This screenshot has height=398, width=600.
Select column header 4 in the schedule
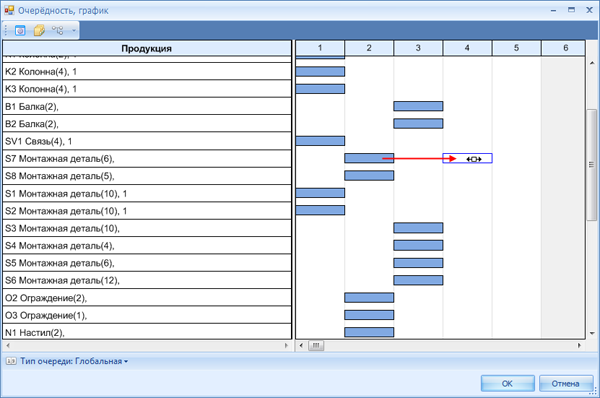(467, 48)
